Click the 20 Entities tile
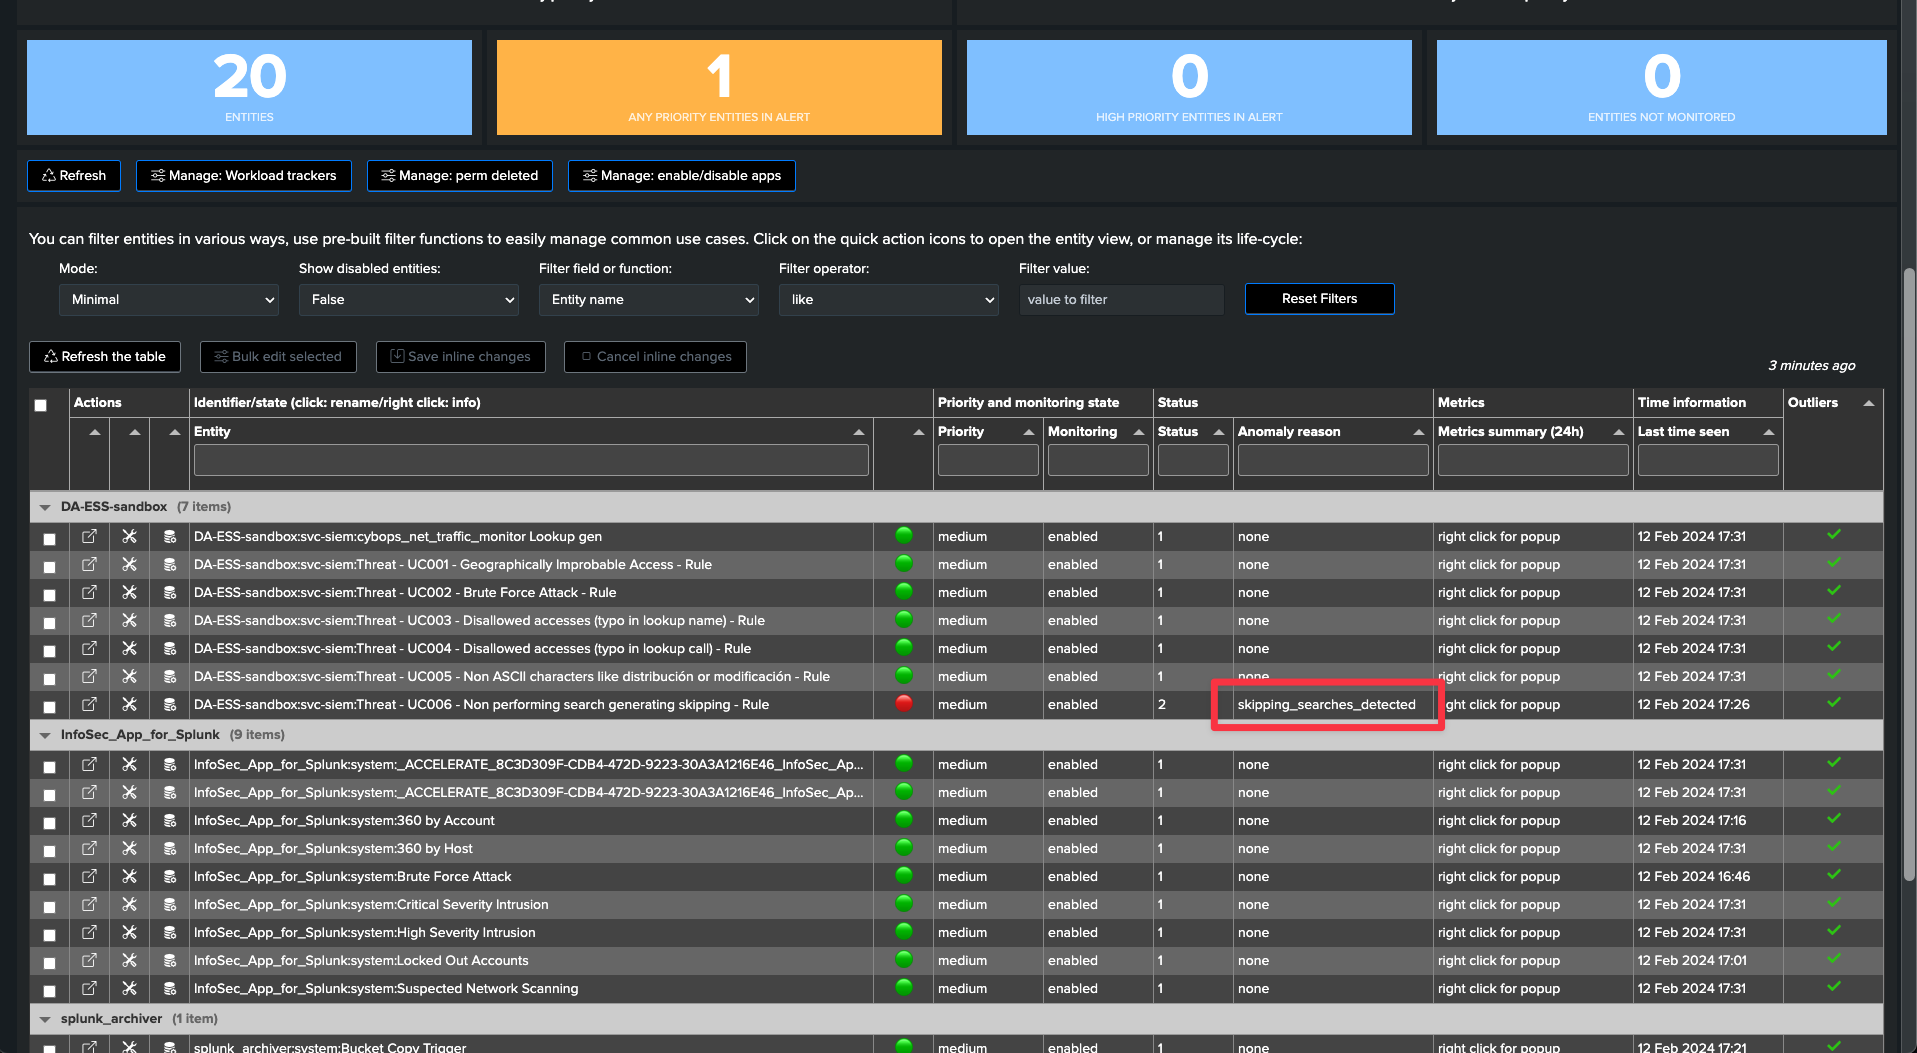The image size is (1917, 1053). point(249,87)
